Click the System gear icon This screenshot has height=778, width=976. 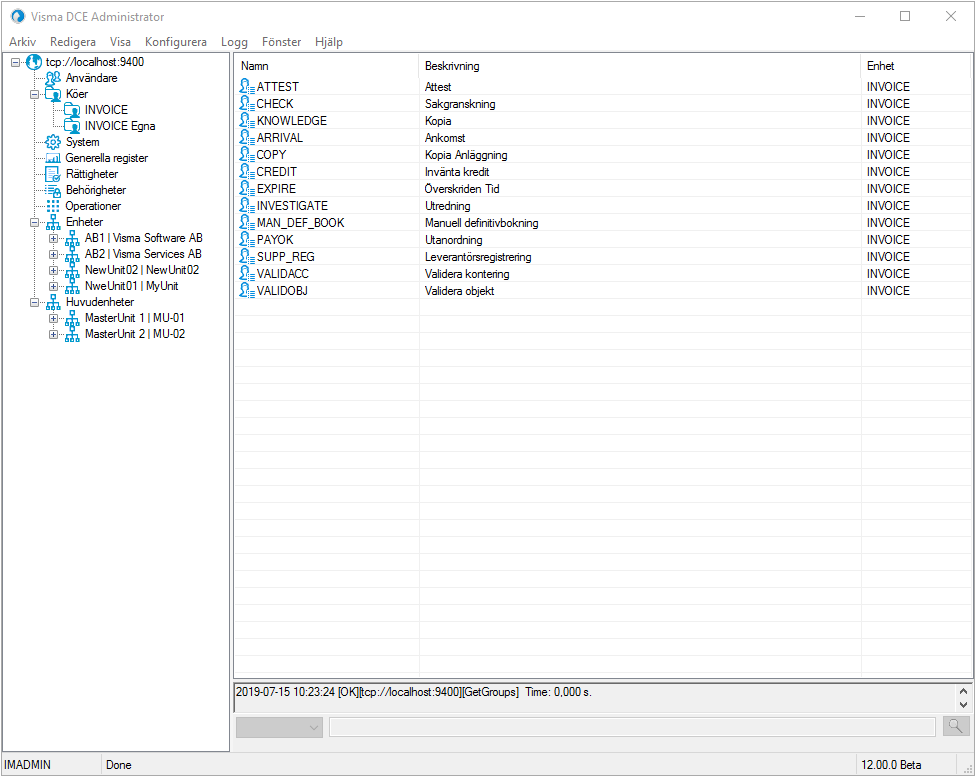tap(52, 142)
